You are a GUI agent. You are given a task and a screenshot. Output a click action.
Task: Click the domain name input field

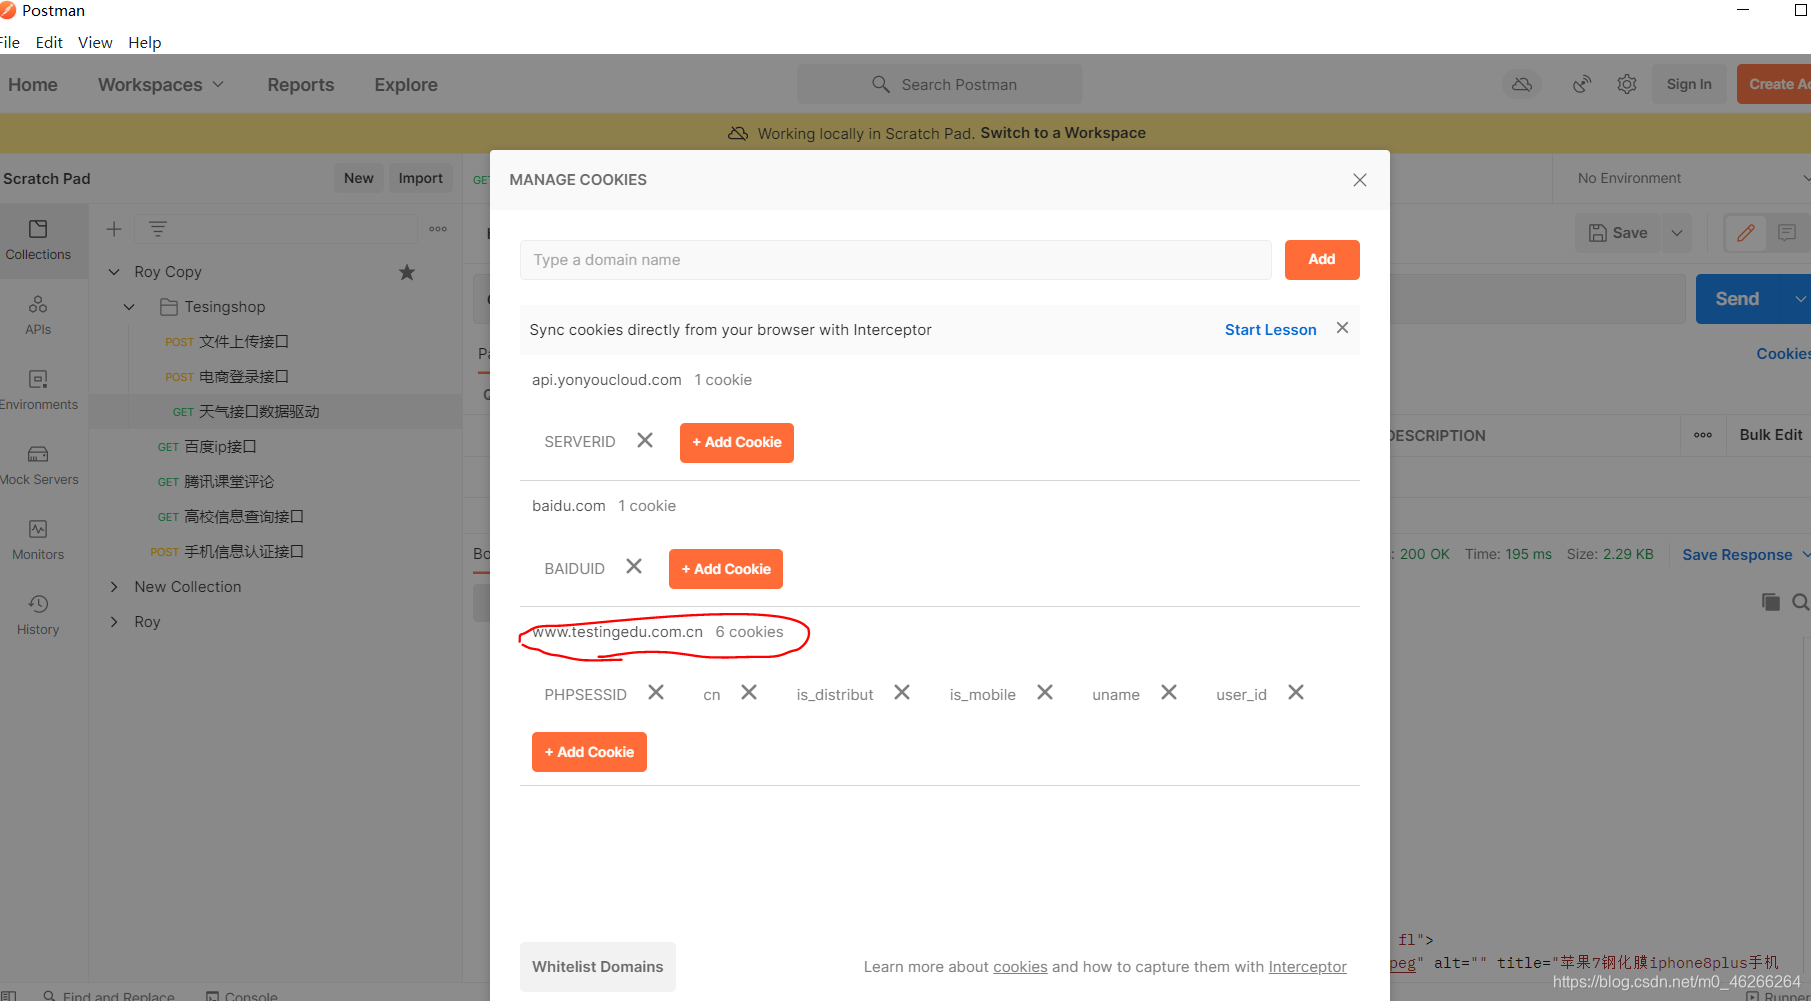895,260
